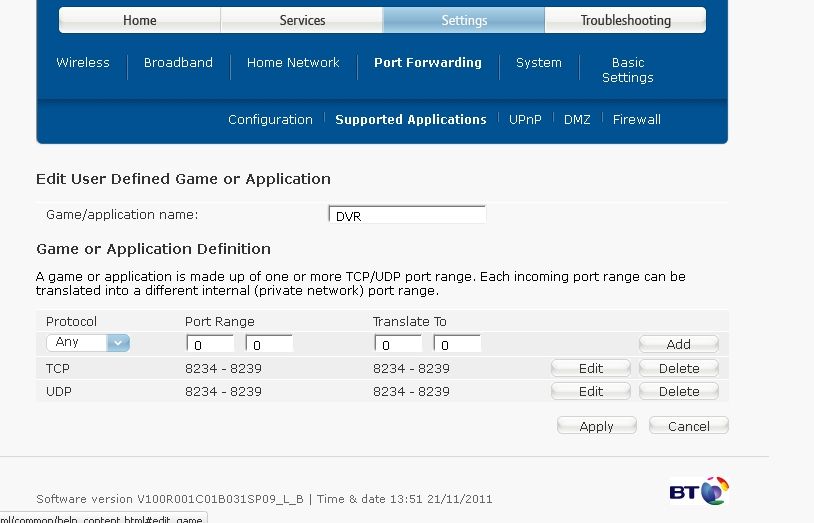Click the Game or Application Definition heading

(153, 249)
